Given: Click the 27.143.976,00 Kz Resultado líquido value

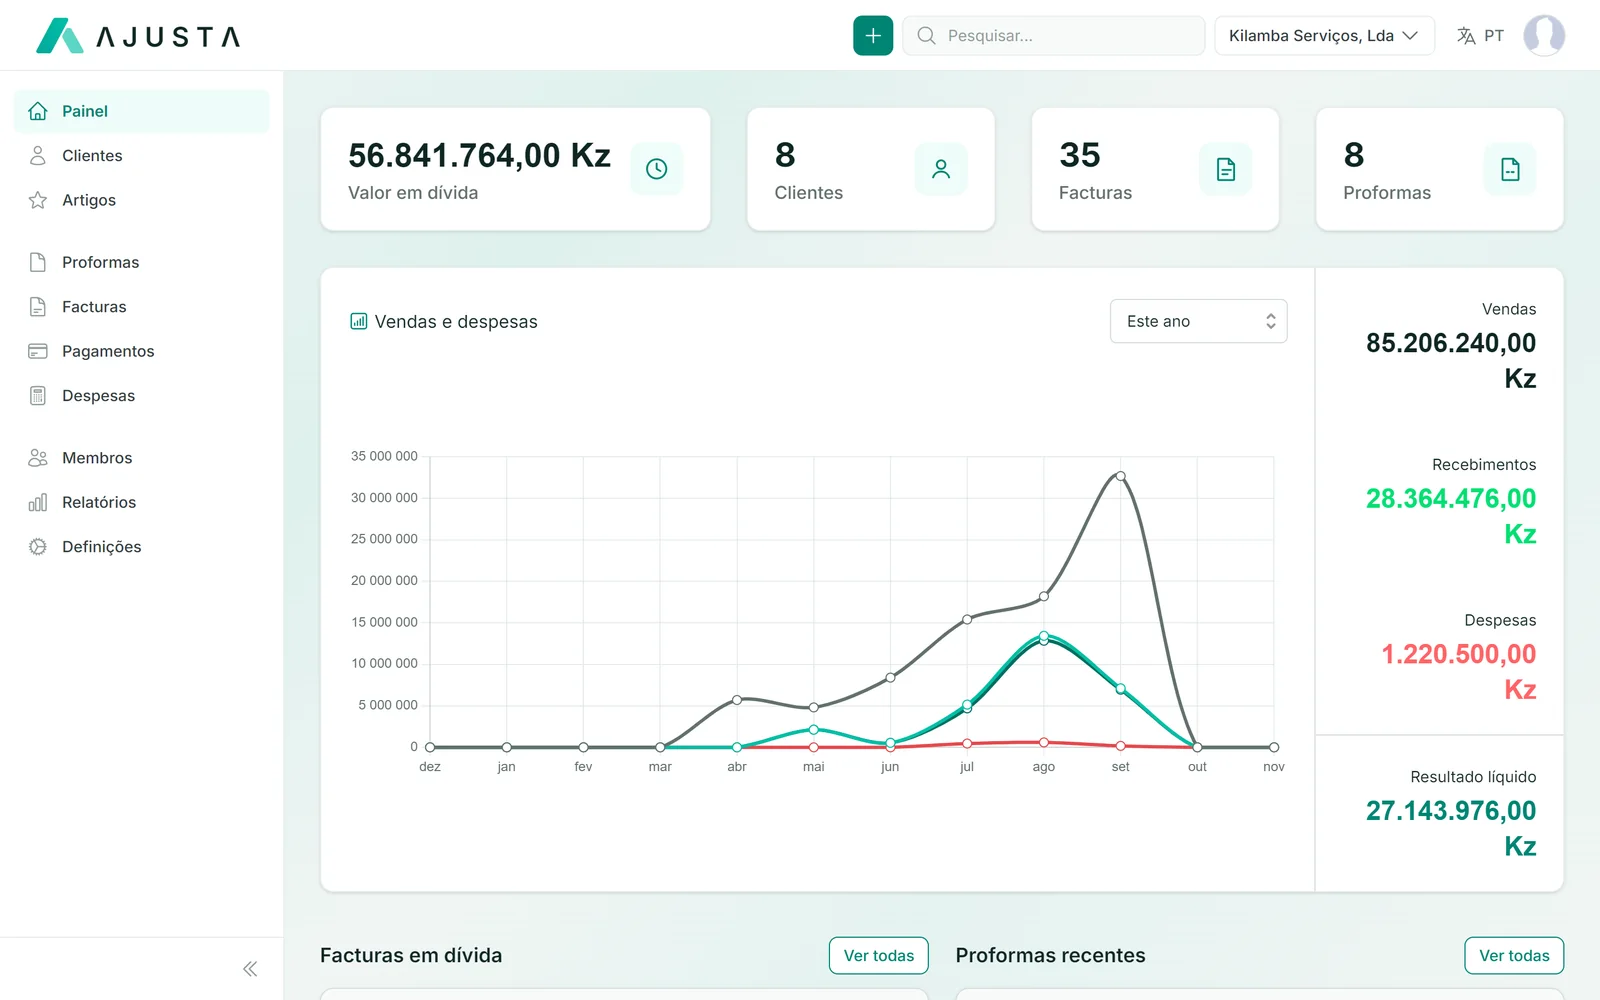Looking at the screenshot, I should 1451,828.
